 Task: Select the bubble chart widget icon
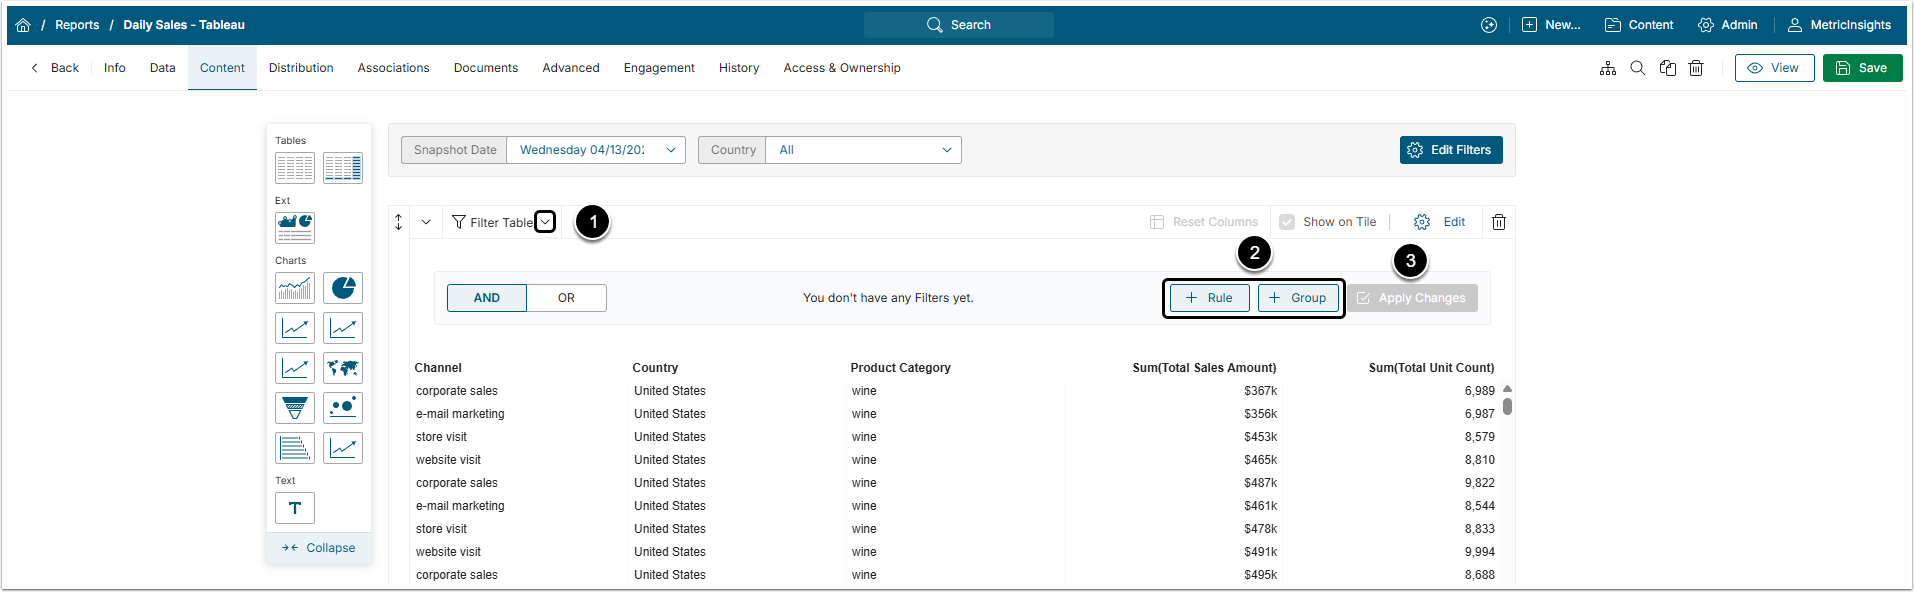[343, 408]
